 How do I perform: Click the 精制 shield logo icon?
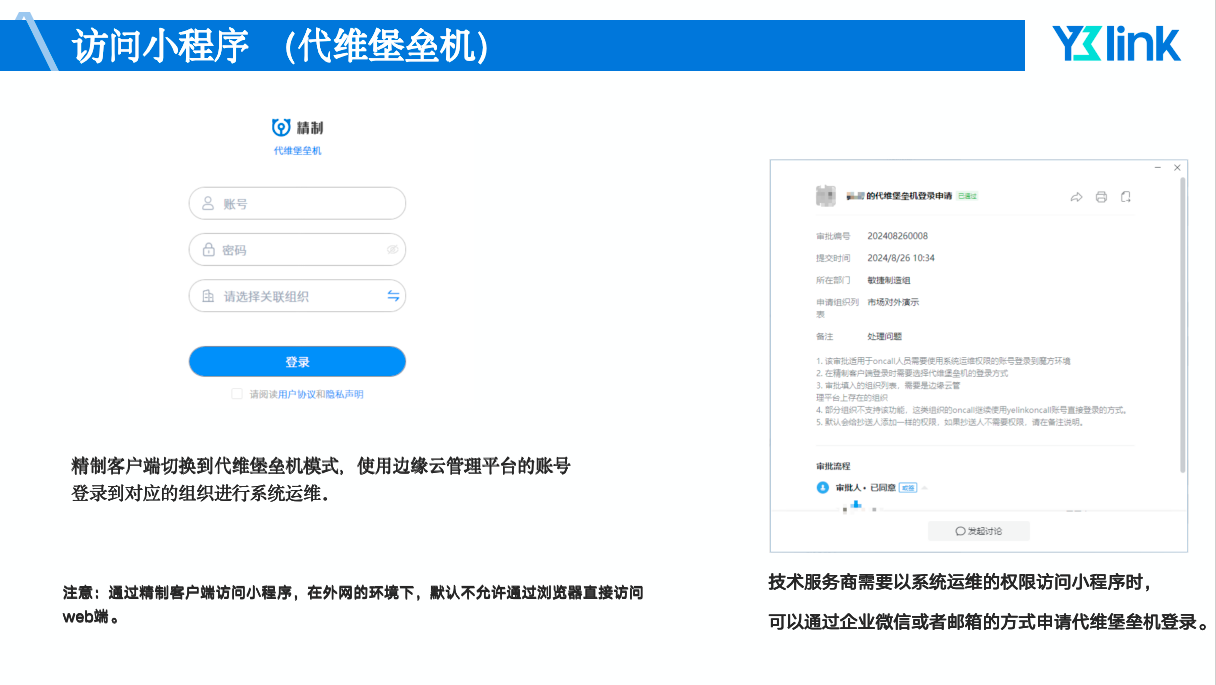[281, 127]
